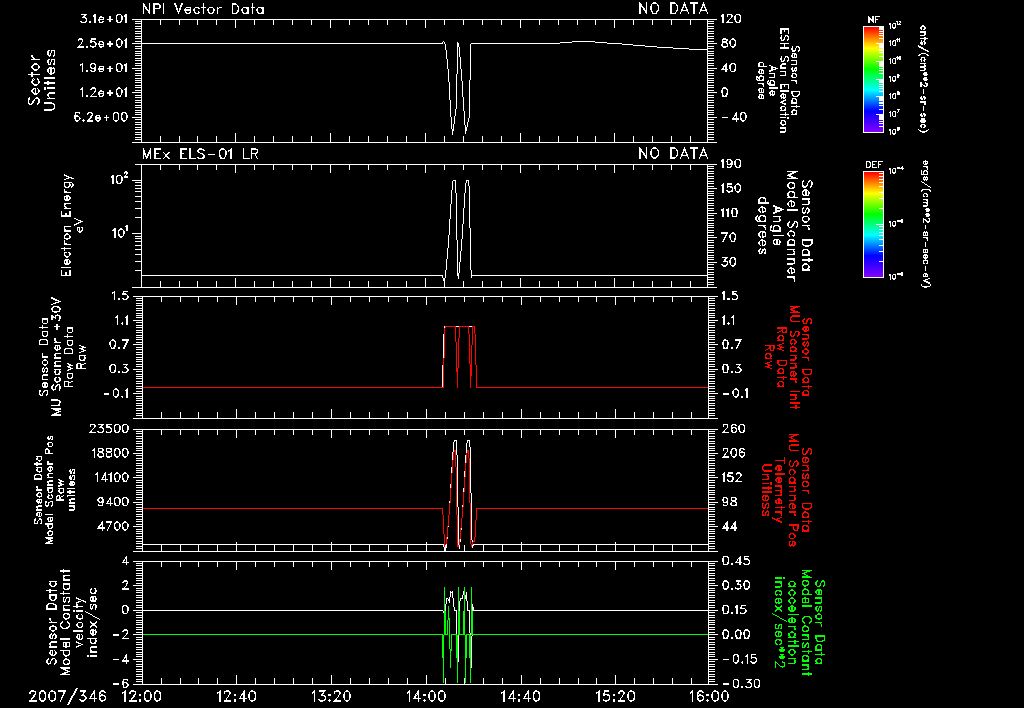This screenshot has height=708, width=1024.
Task: Click the 13:20 time axis label
Action: pyautogui.click(x=331, y=696)
